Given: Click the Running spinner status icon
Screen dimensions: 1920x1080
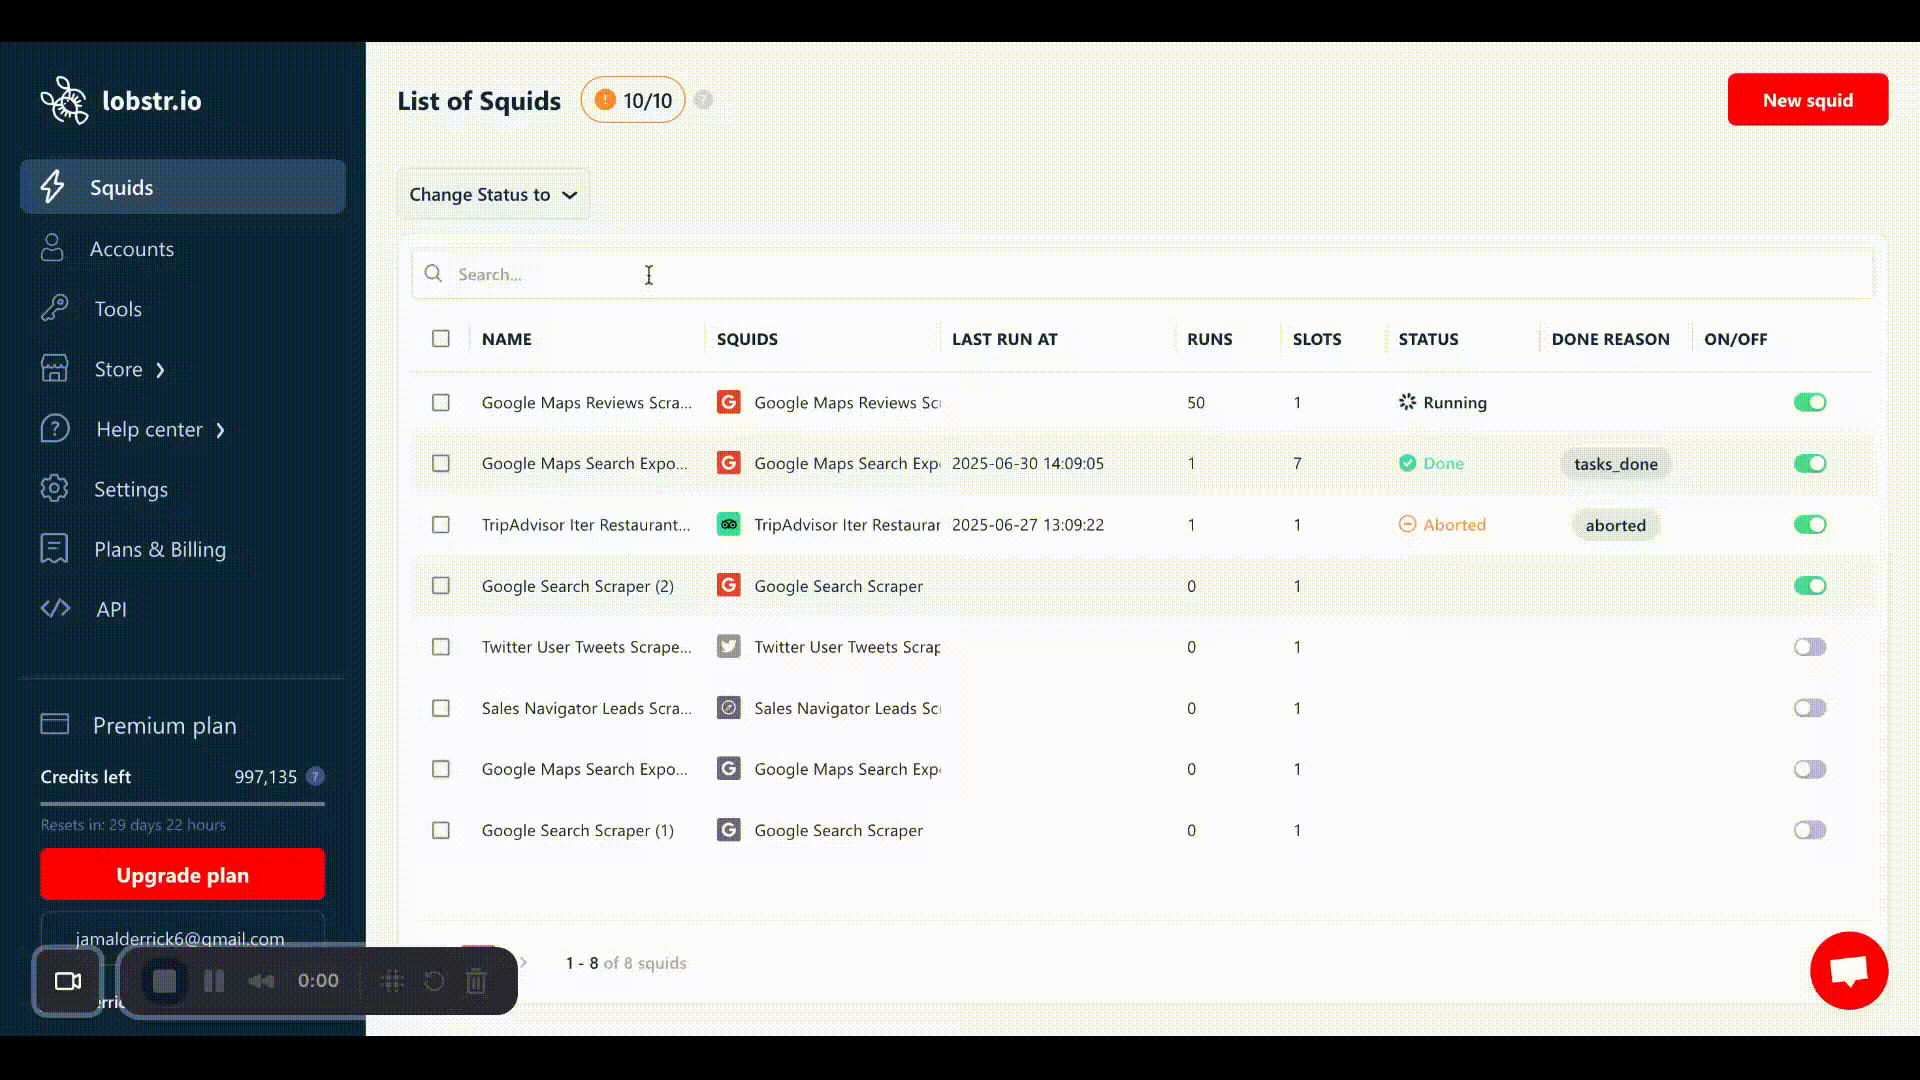Looking at the screenshot, I should pos(1407,402).
